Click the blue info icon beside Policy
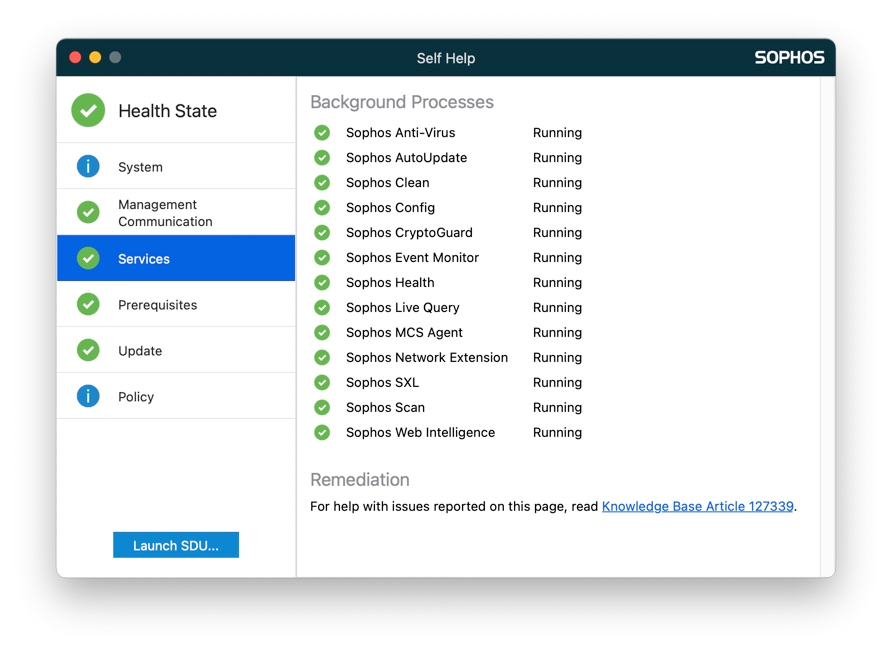 88,396
